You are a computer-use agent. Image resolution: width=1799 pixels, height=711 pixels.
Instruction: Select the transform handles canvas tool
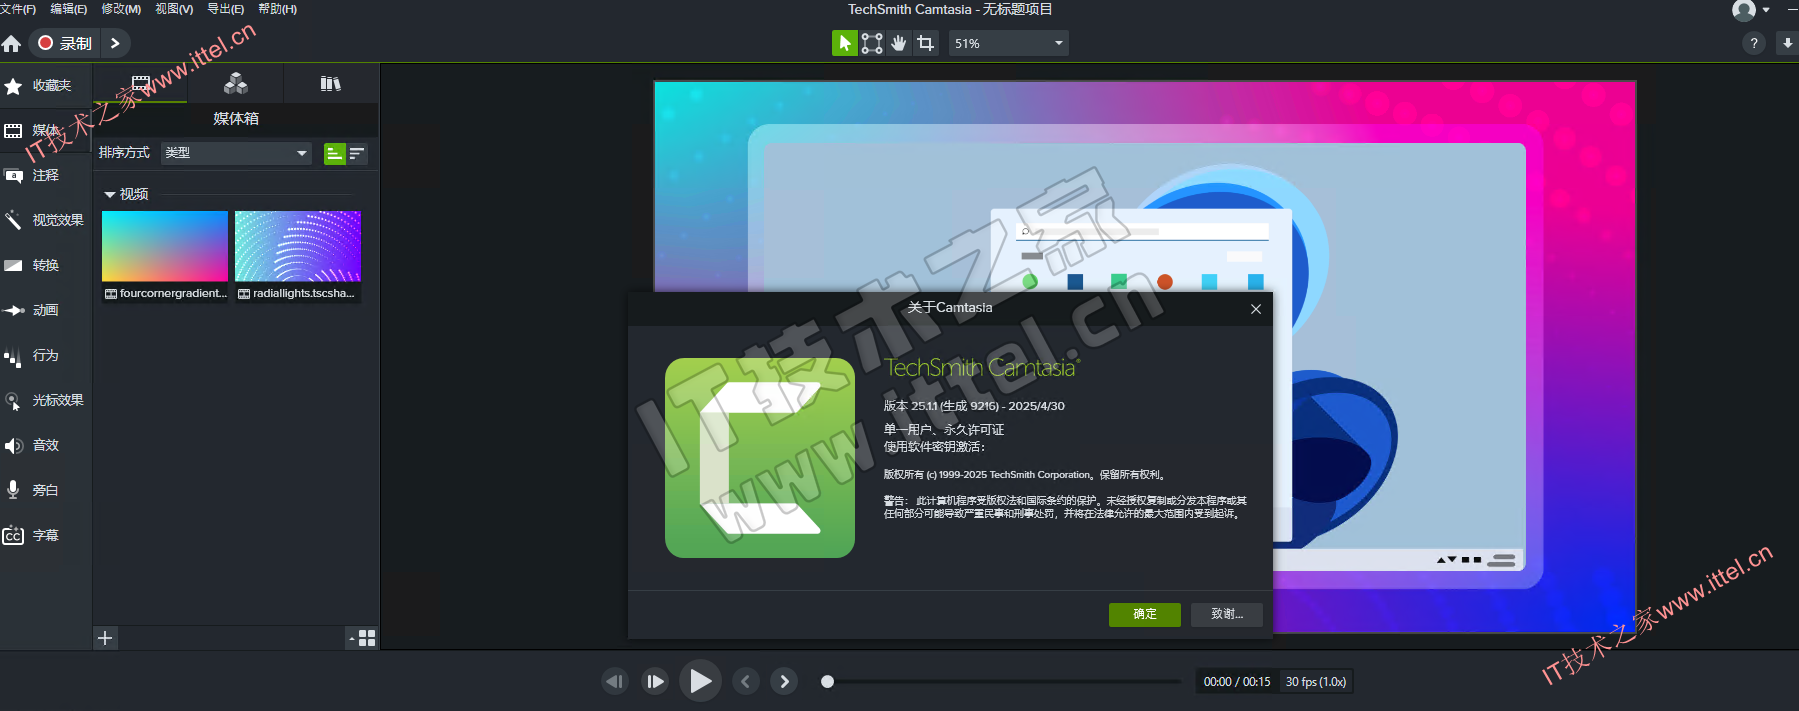(x=872, y=43)
